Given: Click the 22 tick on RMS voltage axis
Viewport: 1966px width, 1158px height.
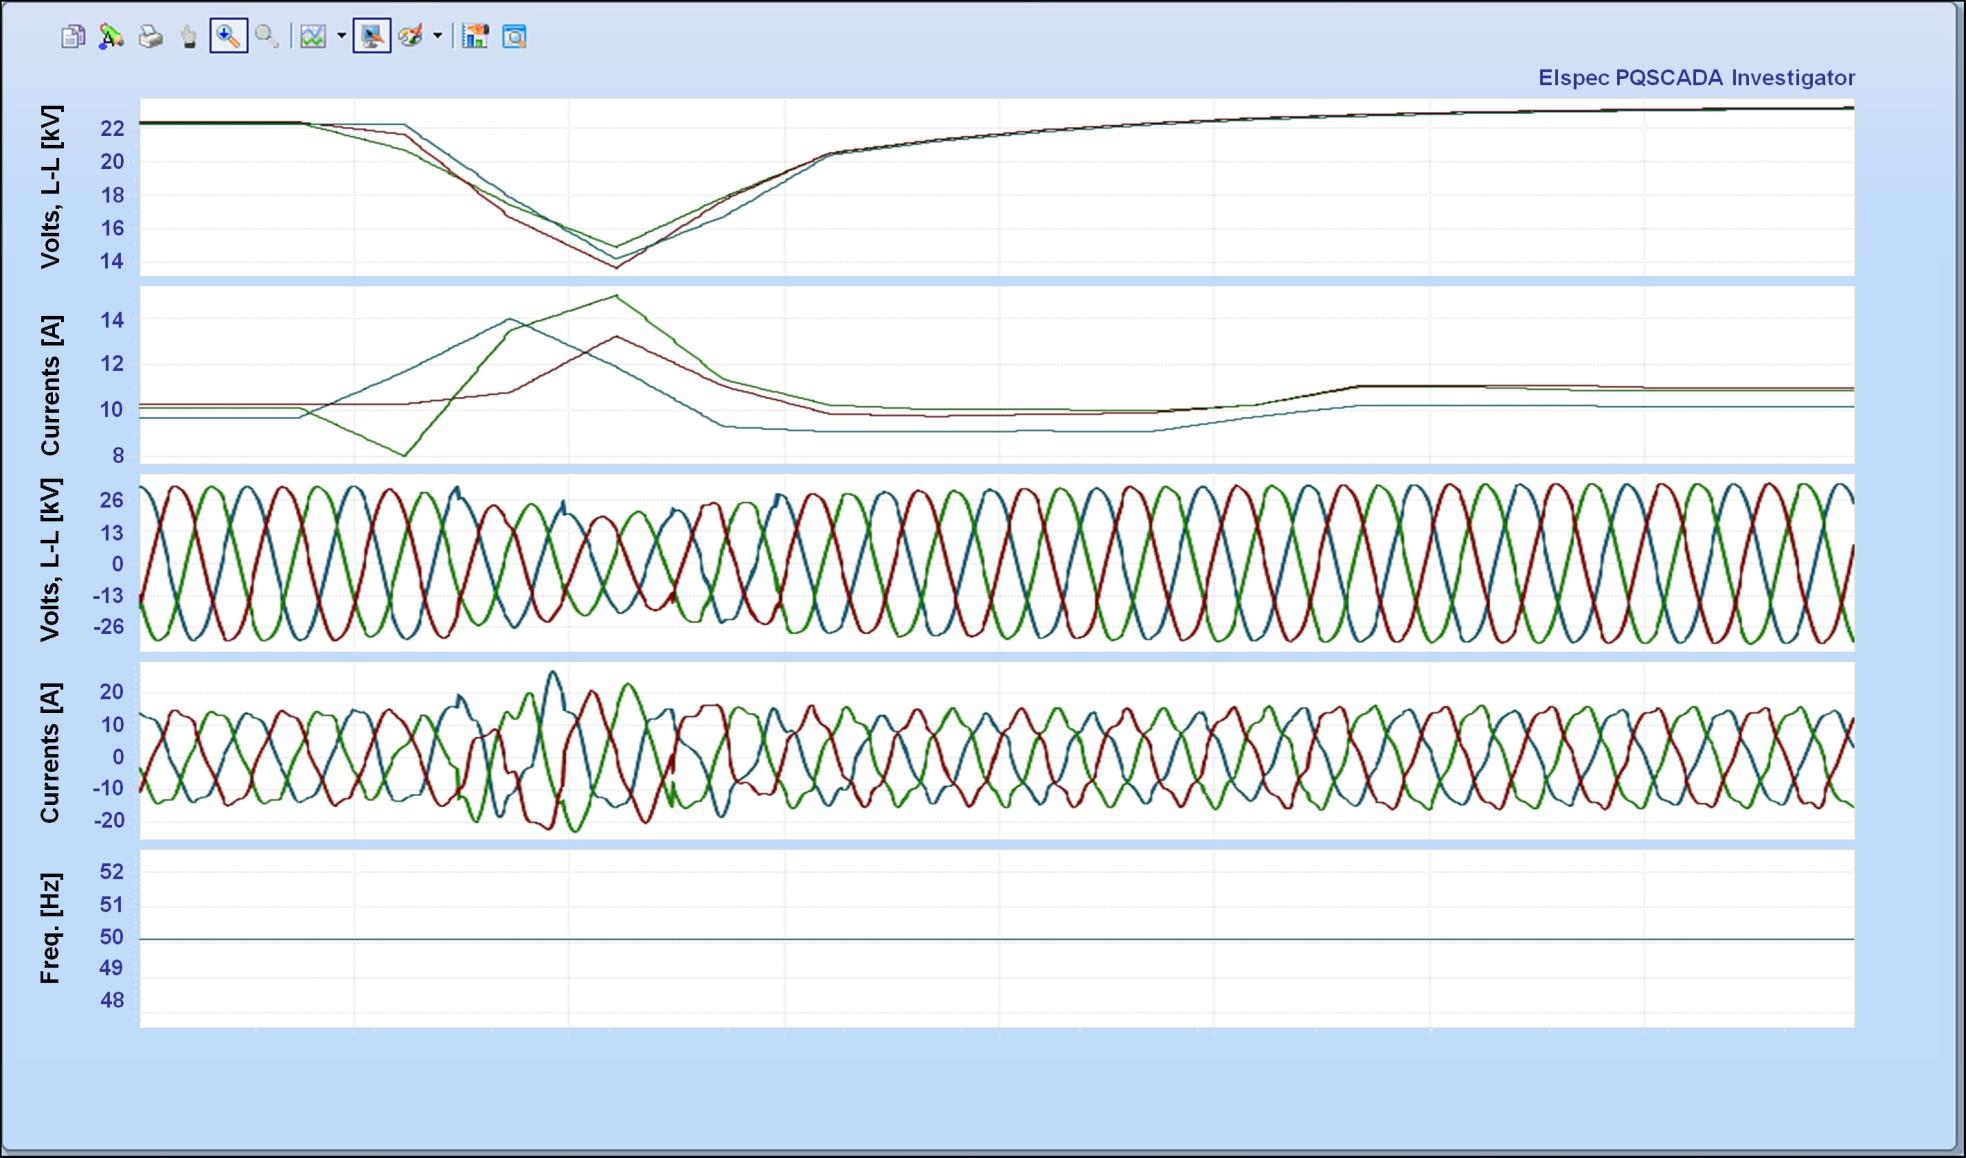Looking at the screenshot, I should pos(112,128).
